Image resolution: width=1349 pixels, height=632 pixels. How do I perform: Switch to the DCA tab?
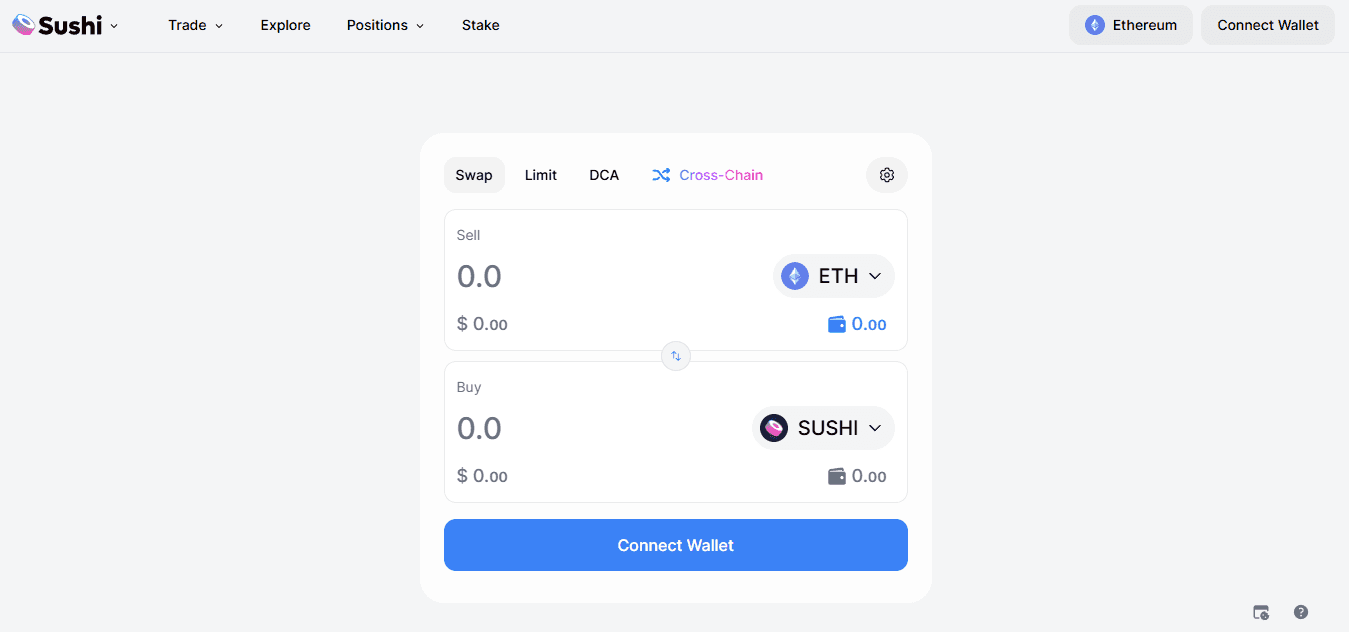click(x=604, y=175)
